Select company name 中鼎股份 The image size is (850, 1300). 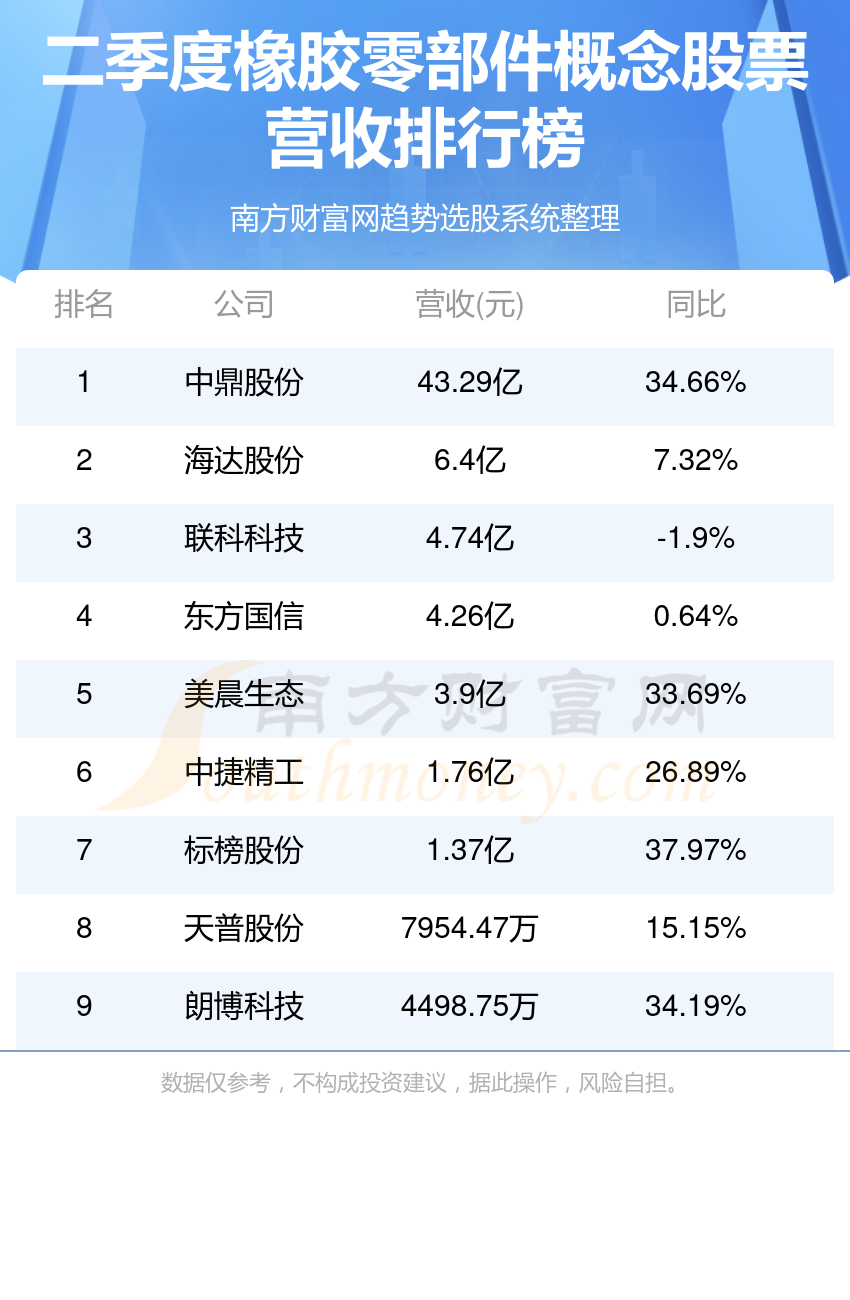coord(244,382)
